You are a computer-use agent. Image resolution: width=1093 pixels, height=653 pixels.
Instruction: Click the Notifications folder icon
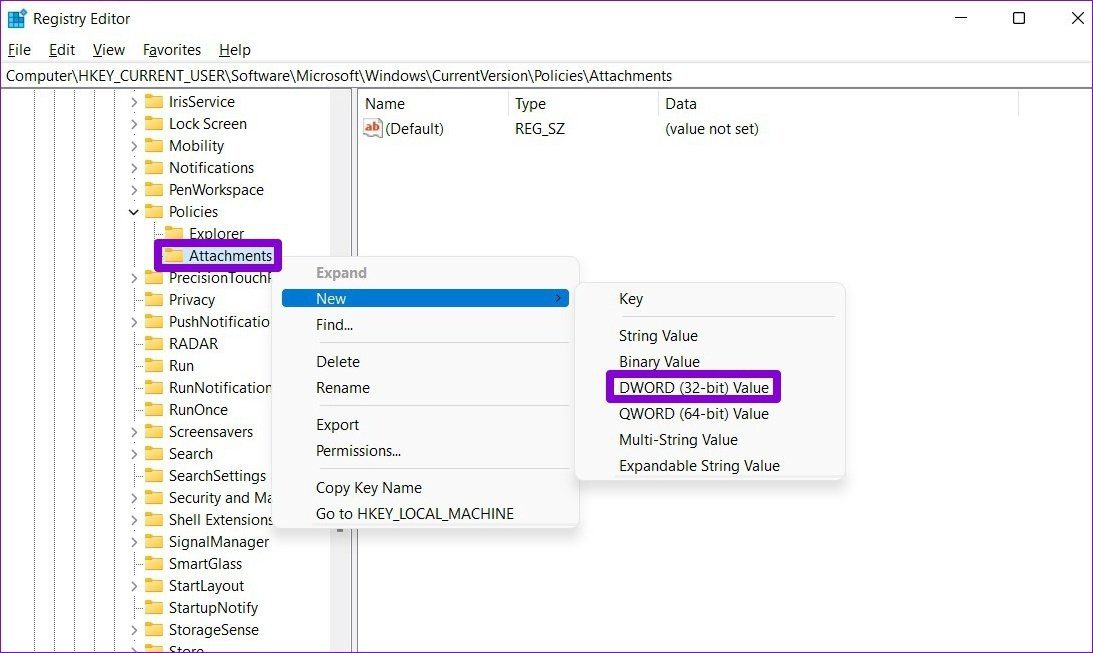pyautogui.click(x=153, y=168)
